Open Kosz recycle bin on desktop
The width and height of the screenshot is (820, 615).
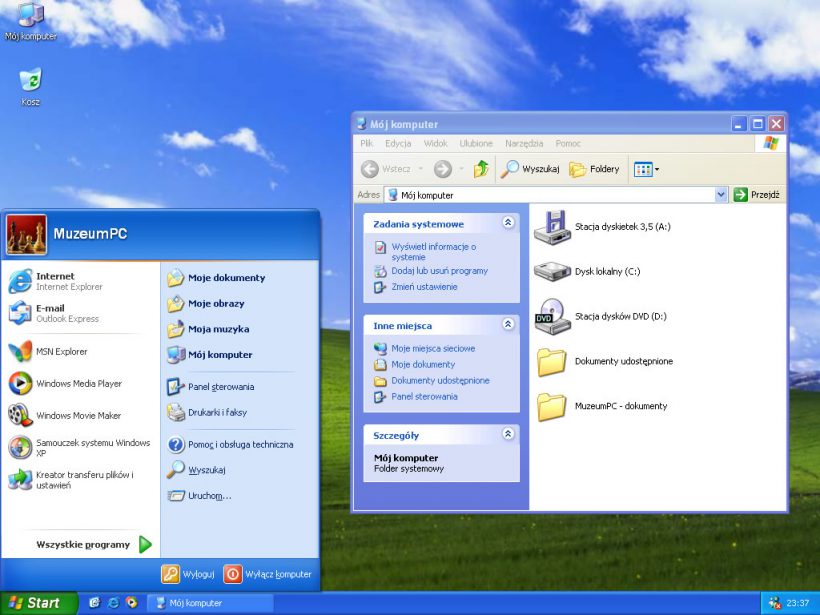30,82
